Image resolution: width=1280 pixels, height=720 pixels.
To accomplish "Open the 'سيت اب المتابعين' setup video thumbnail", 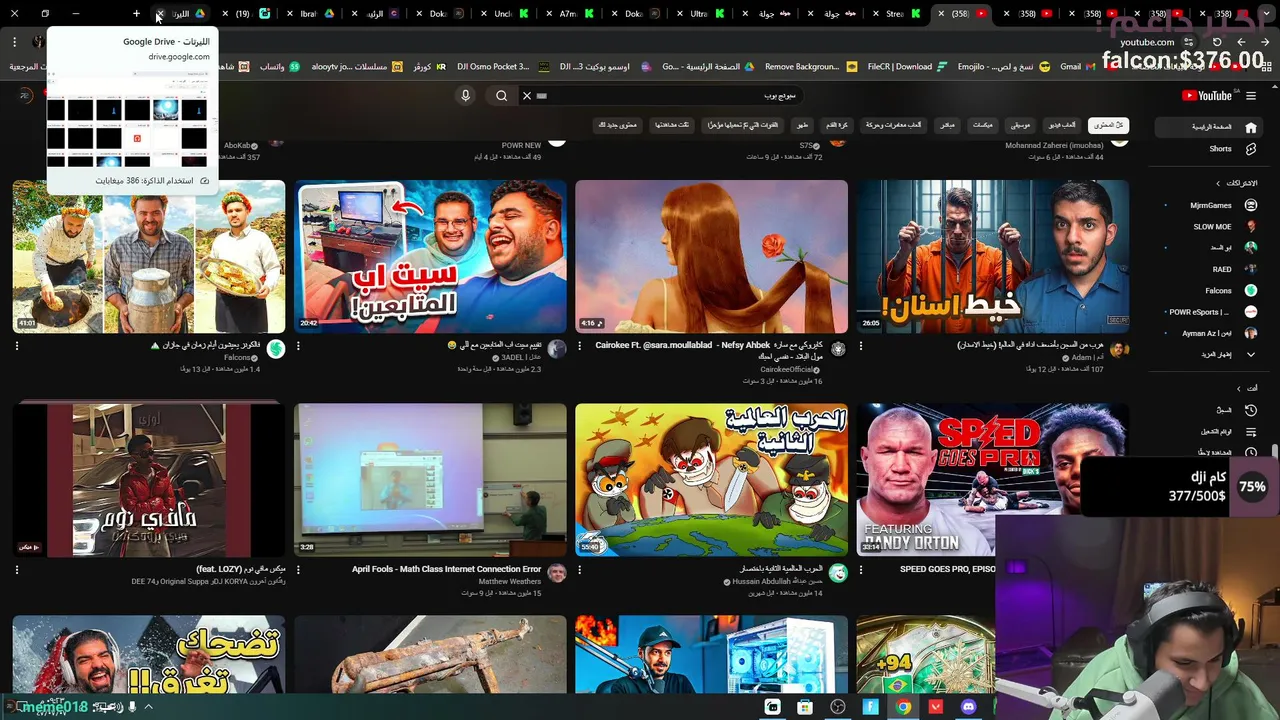I will (x=430, y=256).
